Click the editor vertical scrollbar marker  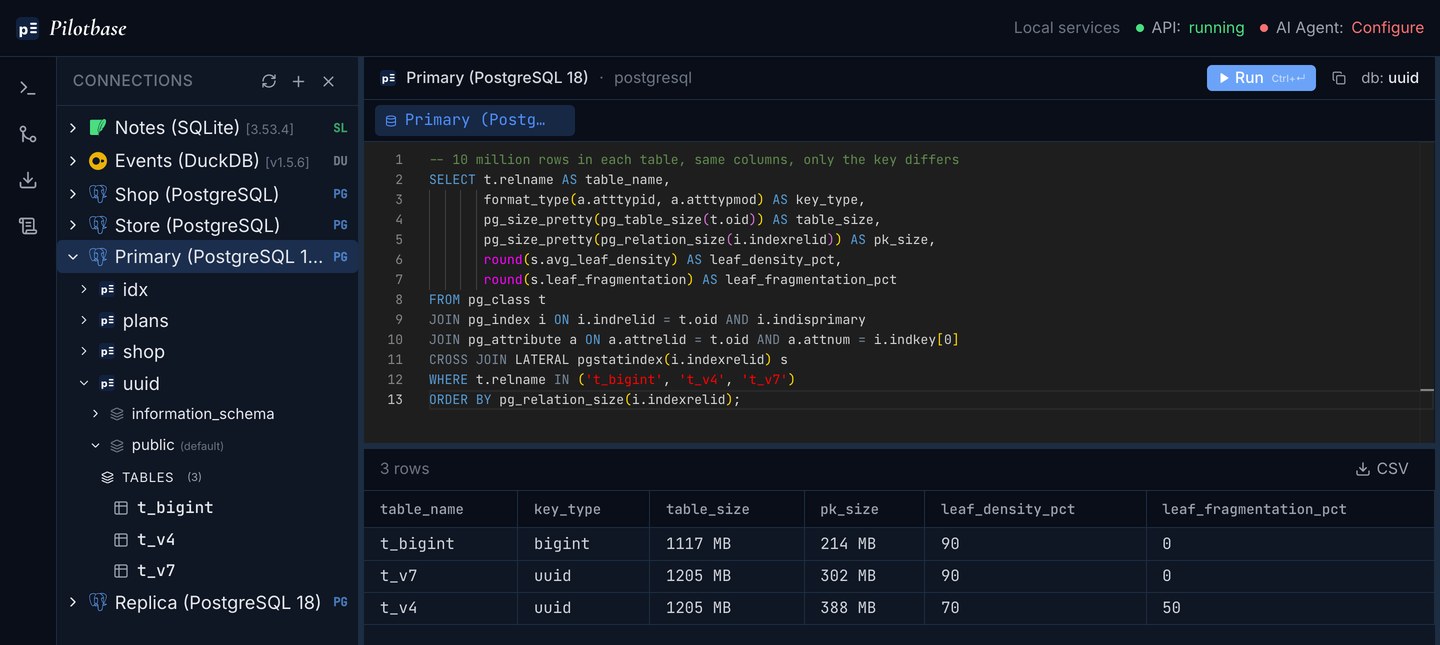(1427, 391)
